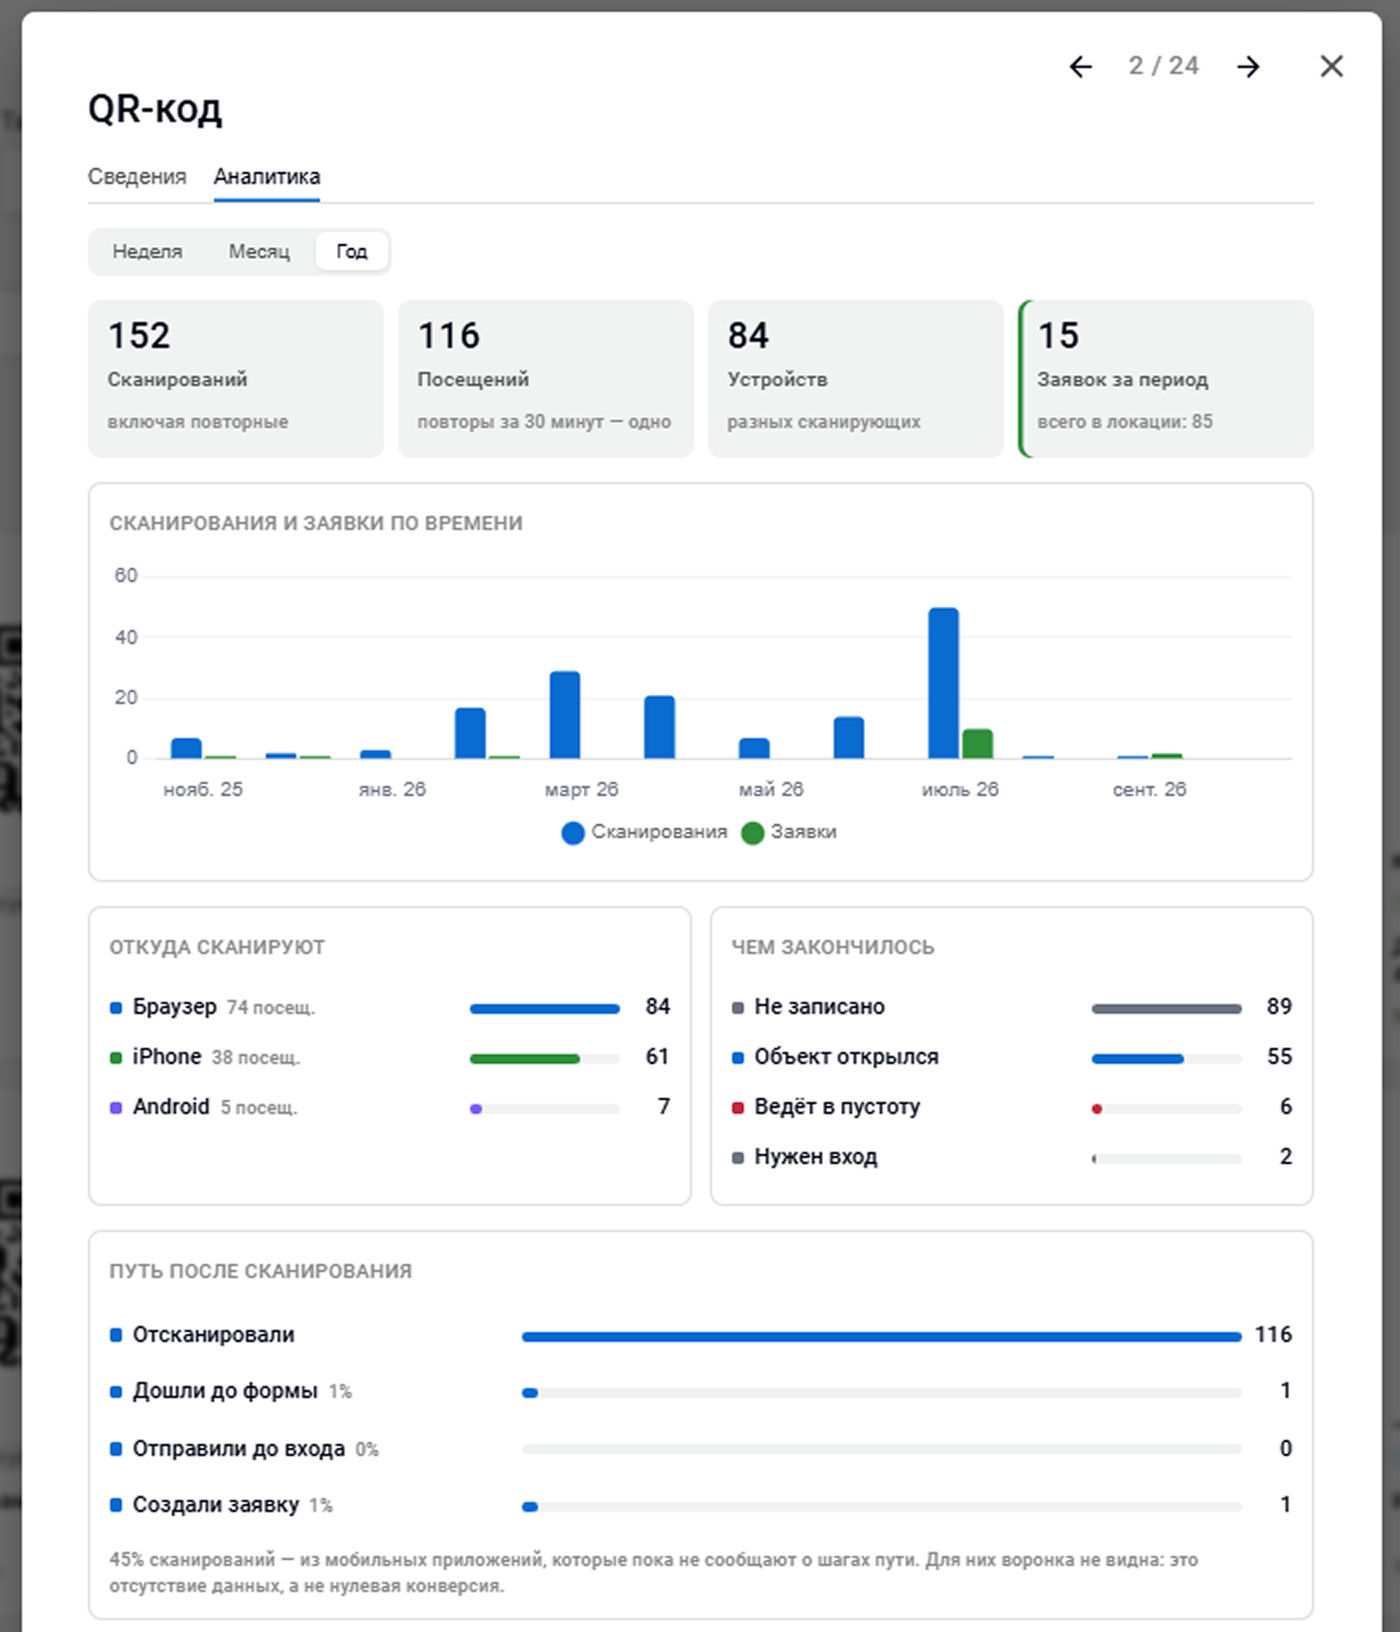The width and height of the screenshot is (1400, 1632).
Task: Select the Год period
Action: (352, 252)
